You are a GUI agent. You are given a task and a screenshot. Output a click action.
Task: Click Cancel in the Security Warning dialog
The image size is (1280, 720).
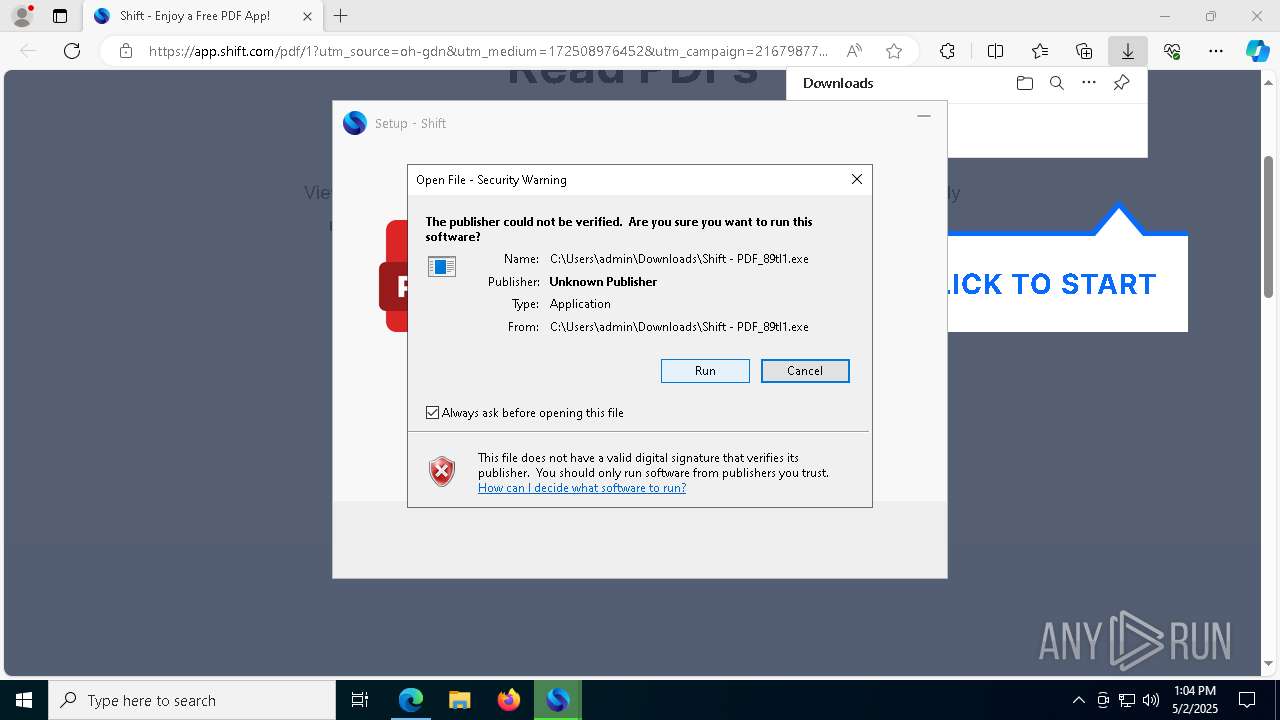pos(805,371)
